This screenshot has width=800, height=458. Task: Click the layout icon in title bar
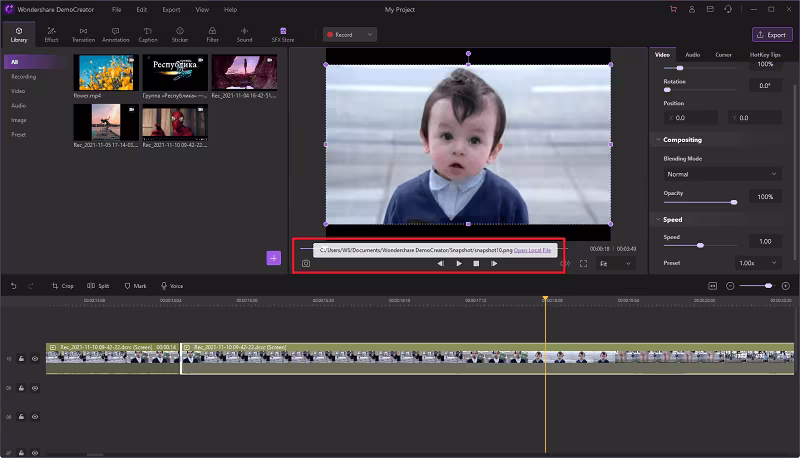point(710,9)
